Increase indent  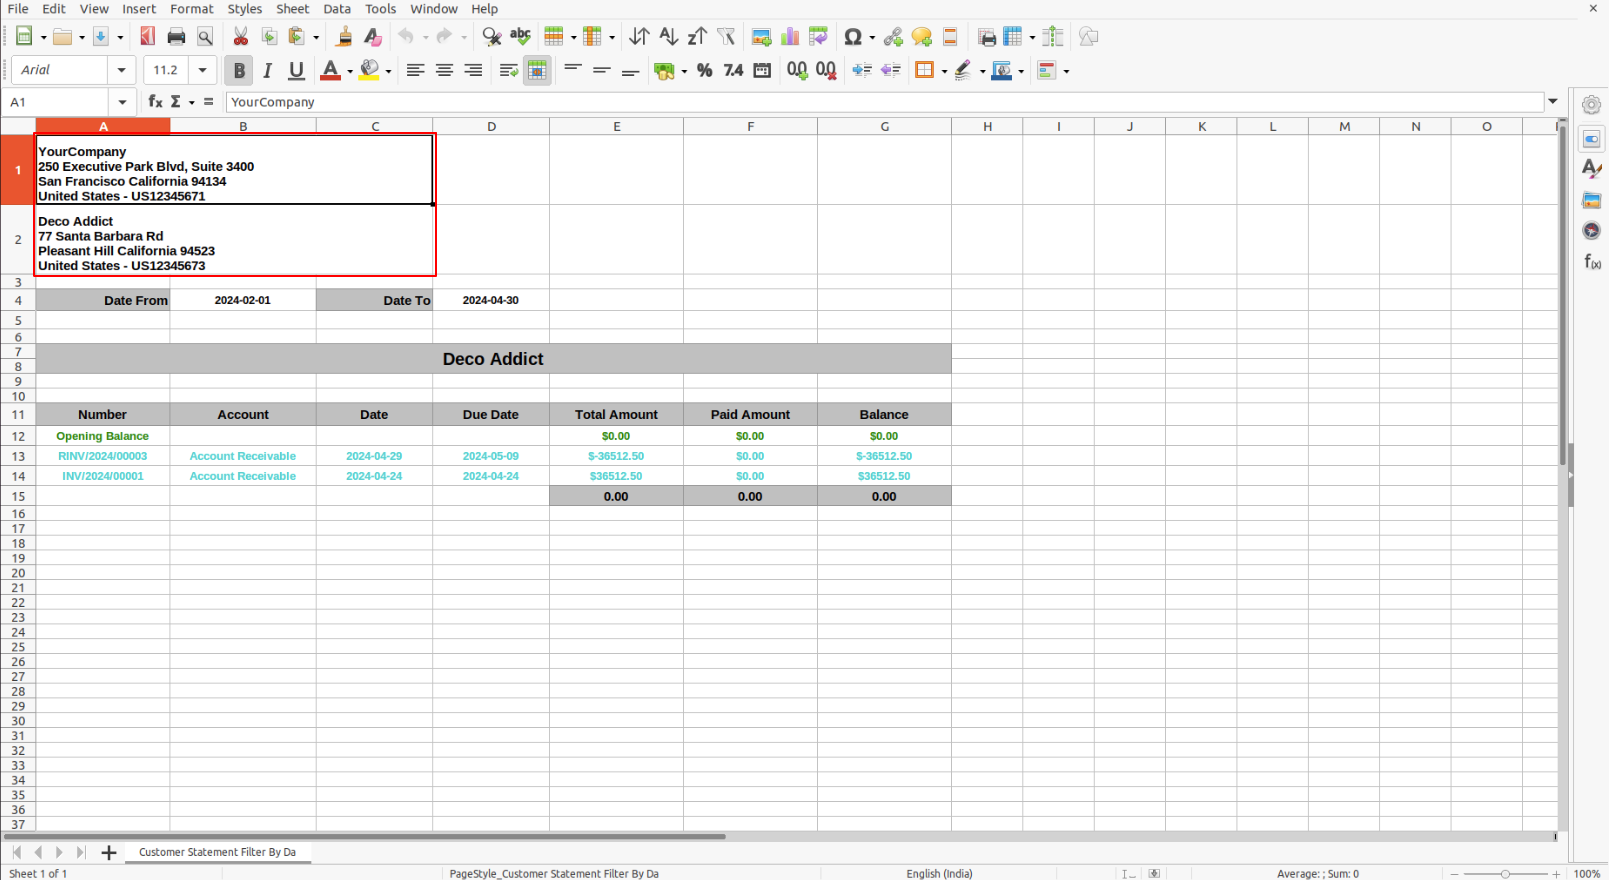pos(861,70)
